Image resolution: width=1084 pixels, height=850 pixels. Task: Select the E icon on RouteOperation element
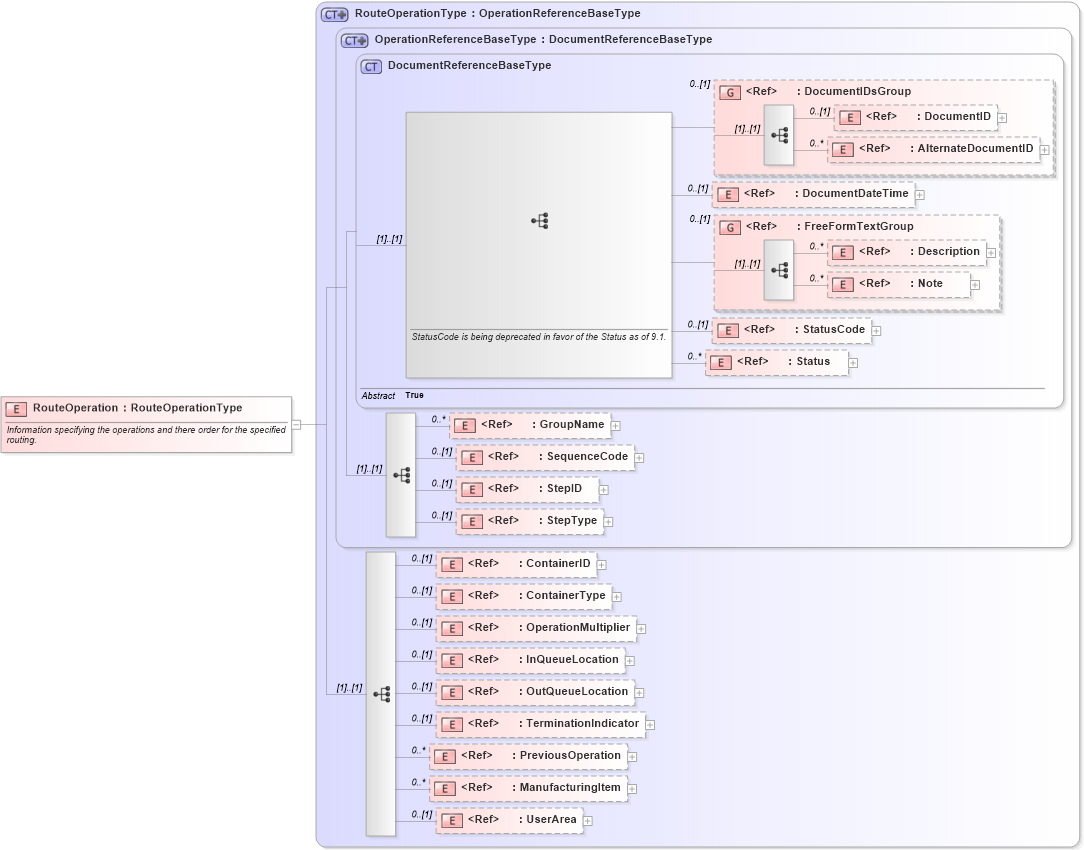(15, 408)
